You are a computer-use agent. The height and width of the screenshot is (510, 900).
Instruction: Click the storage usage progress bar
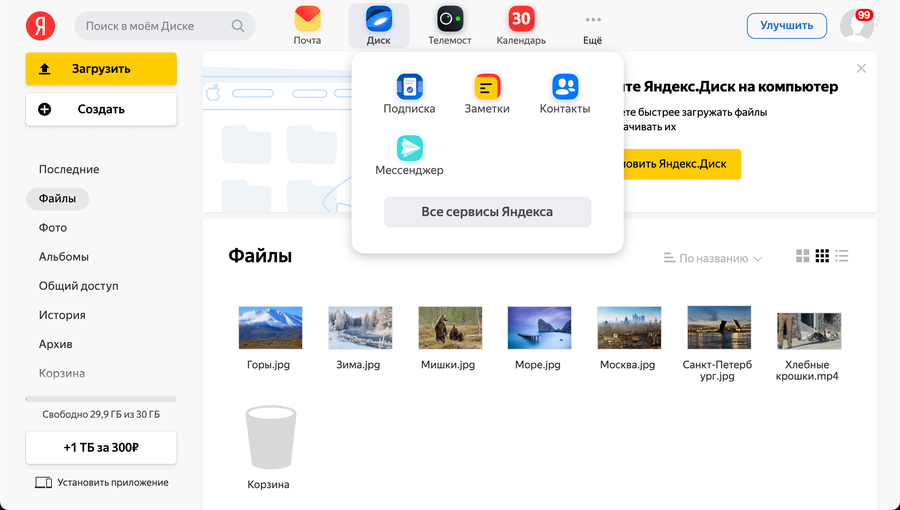point(101,399)
